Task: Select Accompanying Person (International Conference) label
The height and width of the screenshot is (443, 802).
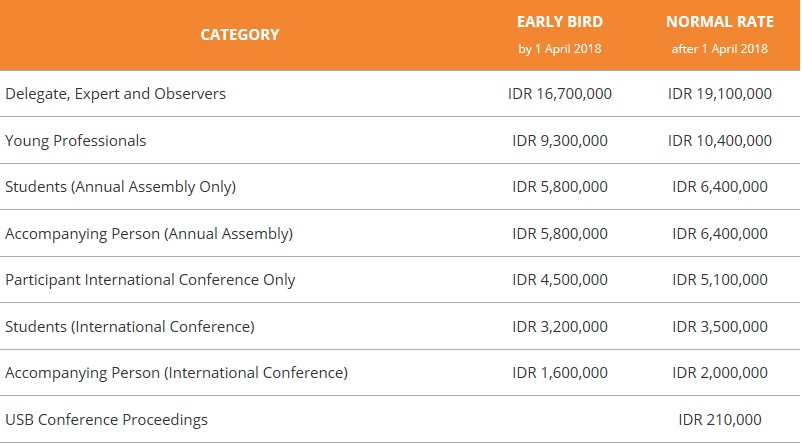Action: [x=176, y=373]
